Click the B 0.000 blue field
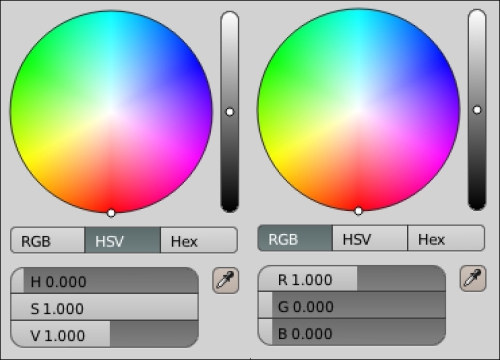The image size is (500, 360). [352, 332]
